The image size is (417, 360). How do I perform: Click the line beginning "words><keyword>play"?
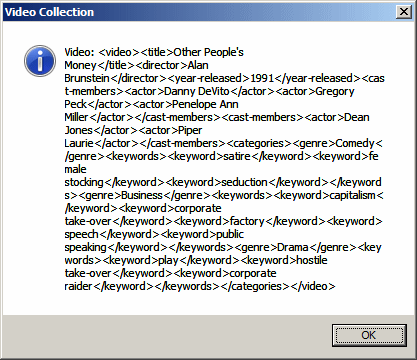coord(196,260)
